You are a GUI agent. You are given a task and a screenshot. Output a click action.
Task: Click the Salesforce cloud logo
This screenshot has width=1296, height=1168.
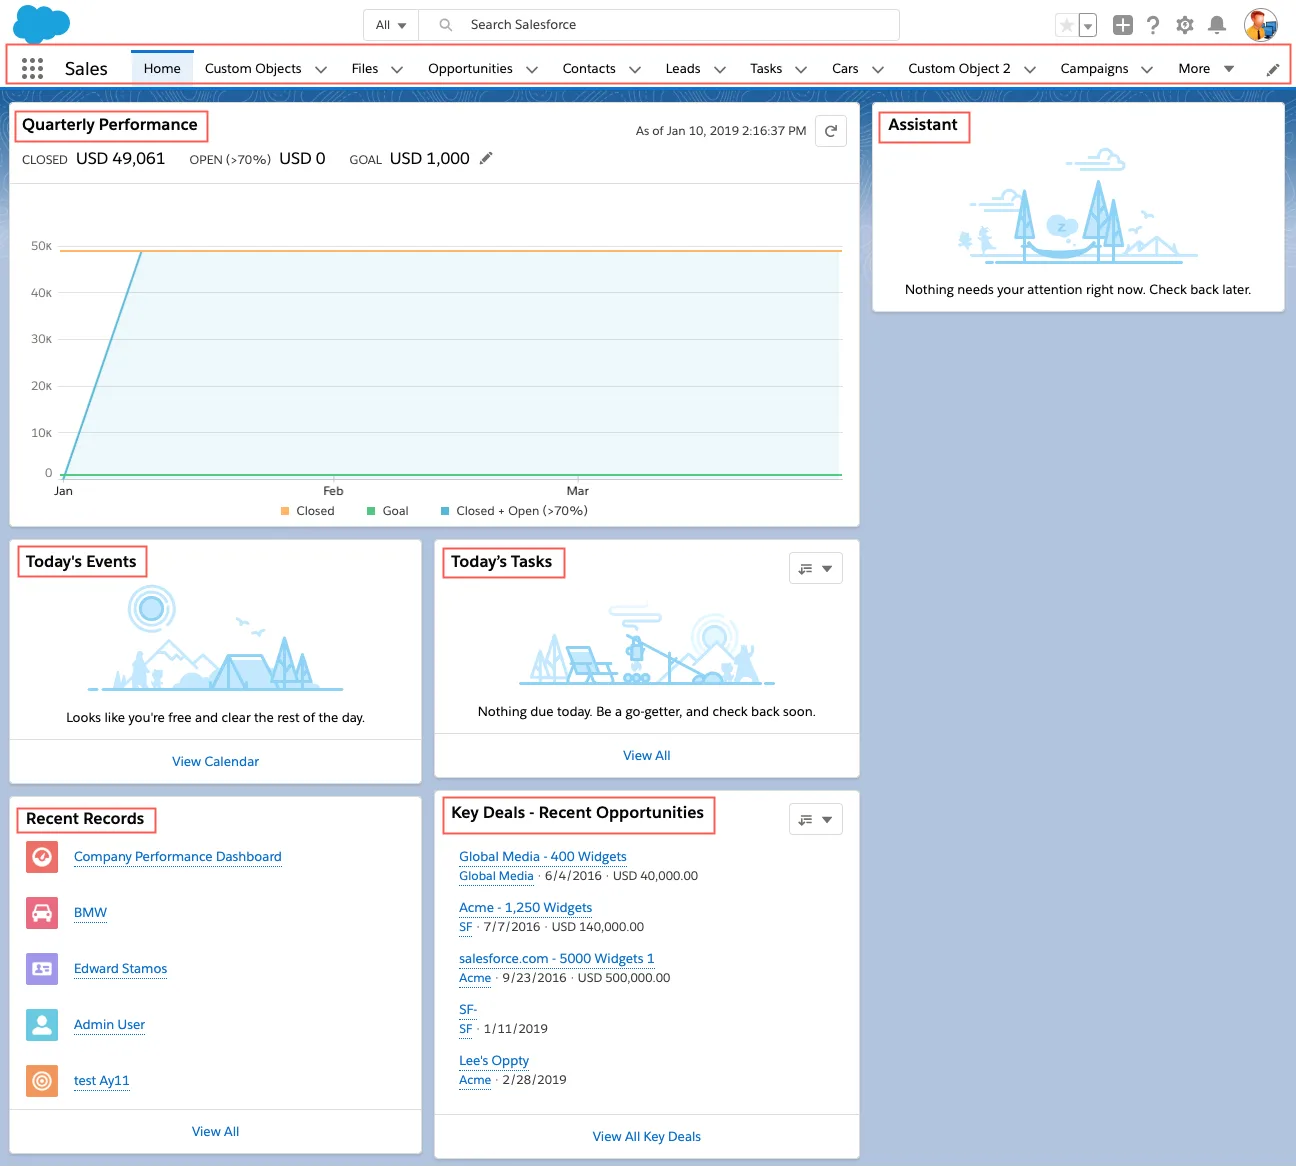click(41, 24)
